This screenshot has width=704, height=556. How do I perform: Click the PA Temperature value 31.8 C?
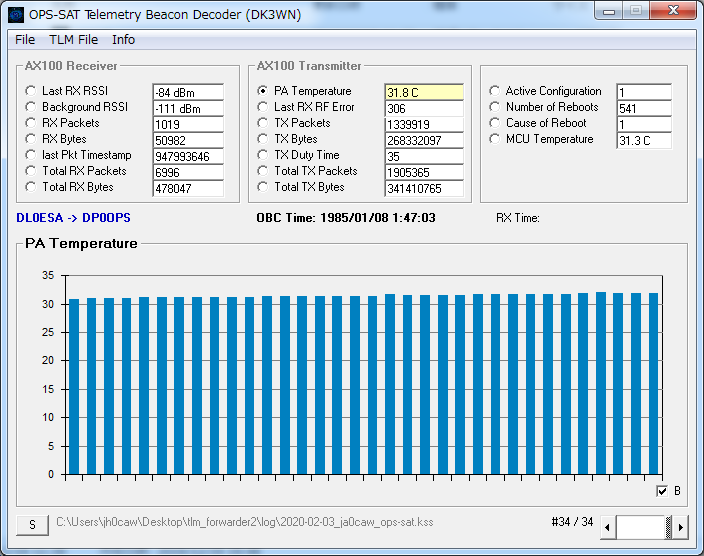tap(424, 92)
